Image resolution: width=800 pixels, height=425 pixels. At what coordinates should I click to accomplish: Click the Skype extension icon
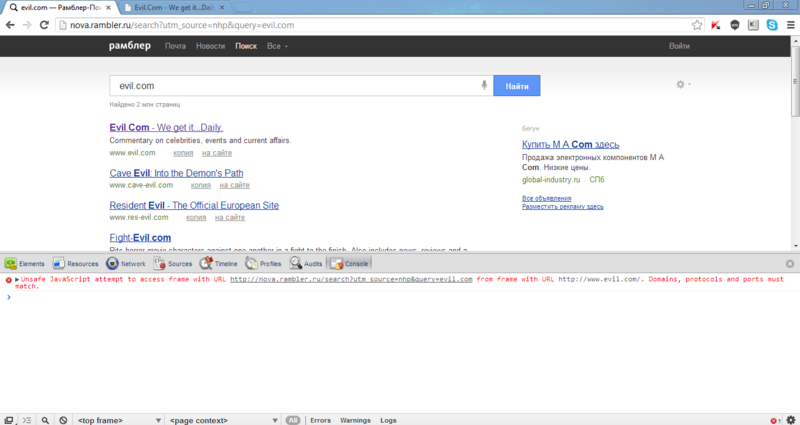point(772,25)
